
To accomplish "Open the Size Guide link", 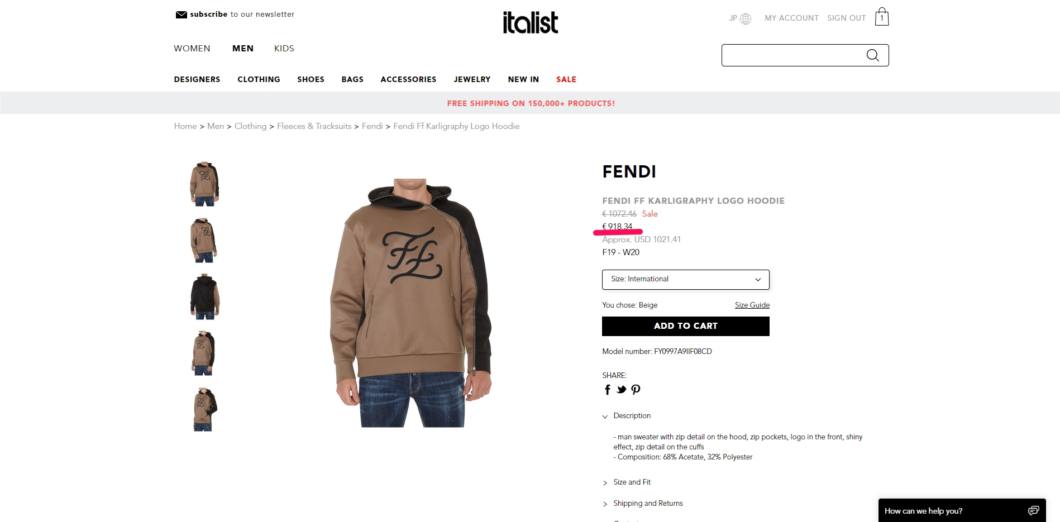I will (x=752, y=305).
